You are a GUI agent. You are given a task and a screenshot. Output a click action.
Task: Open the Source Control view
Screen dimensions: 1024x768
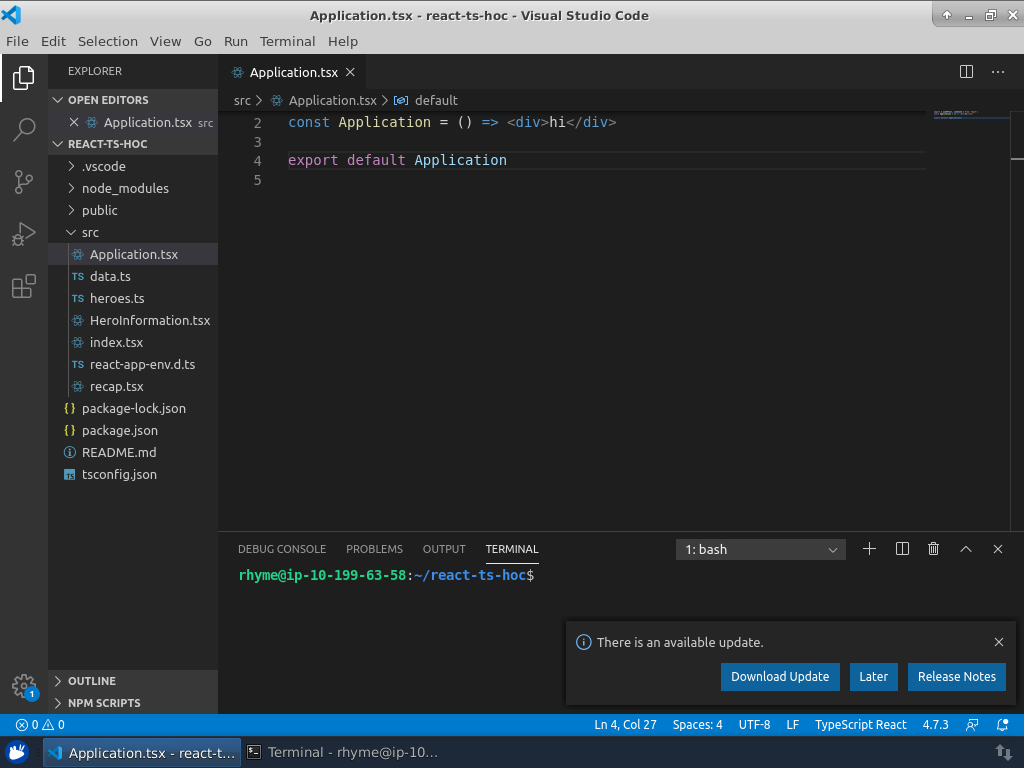[24, 182]
